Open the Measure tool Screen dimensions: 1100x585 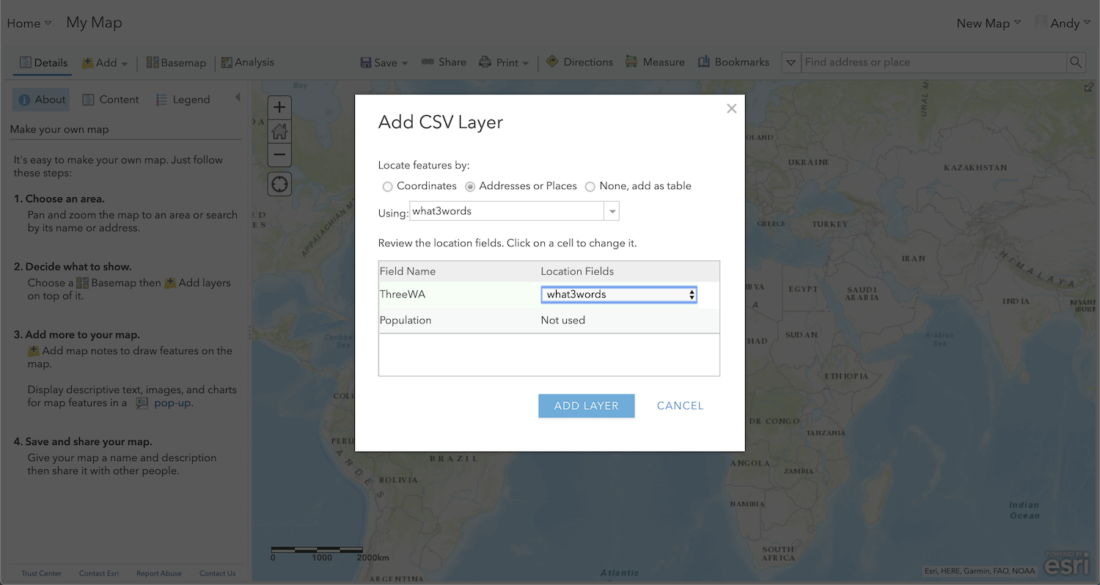(x=655, y=62)
